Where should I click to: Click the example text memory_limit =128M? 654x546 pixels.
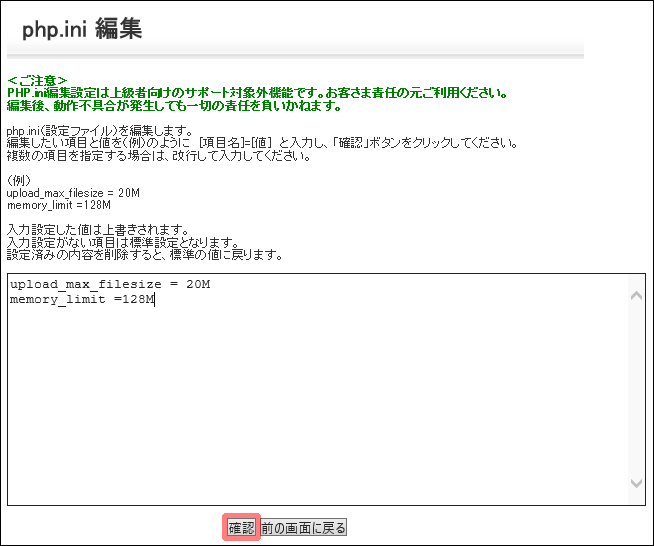59,205
